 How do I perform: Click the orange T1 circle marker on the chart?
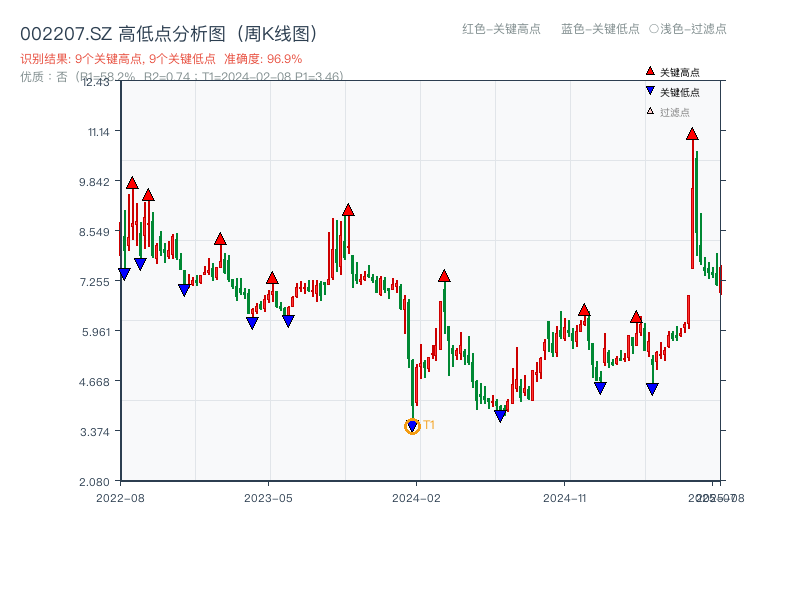point(412,427)
